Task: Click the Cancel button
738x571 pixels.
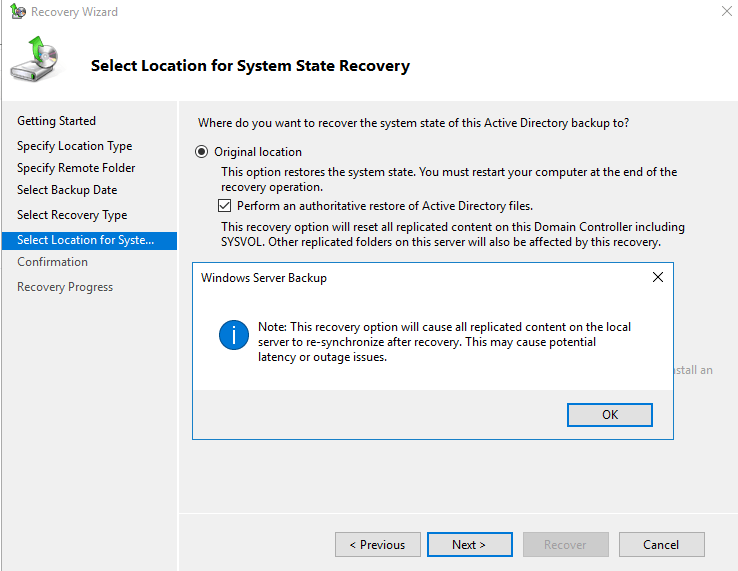Action: click(x=661, y=545)
